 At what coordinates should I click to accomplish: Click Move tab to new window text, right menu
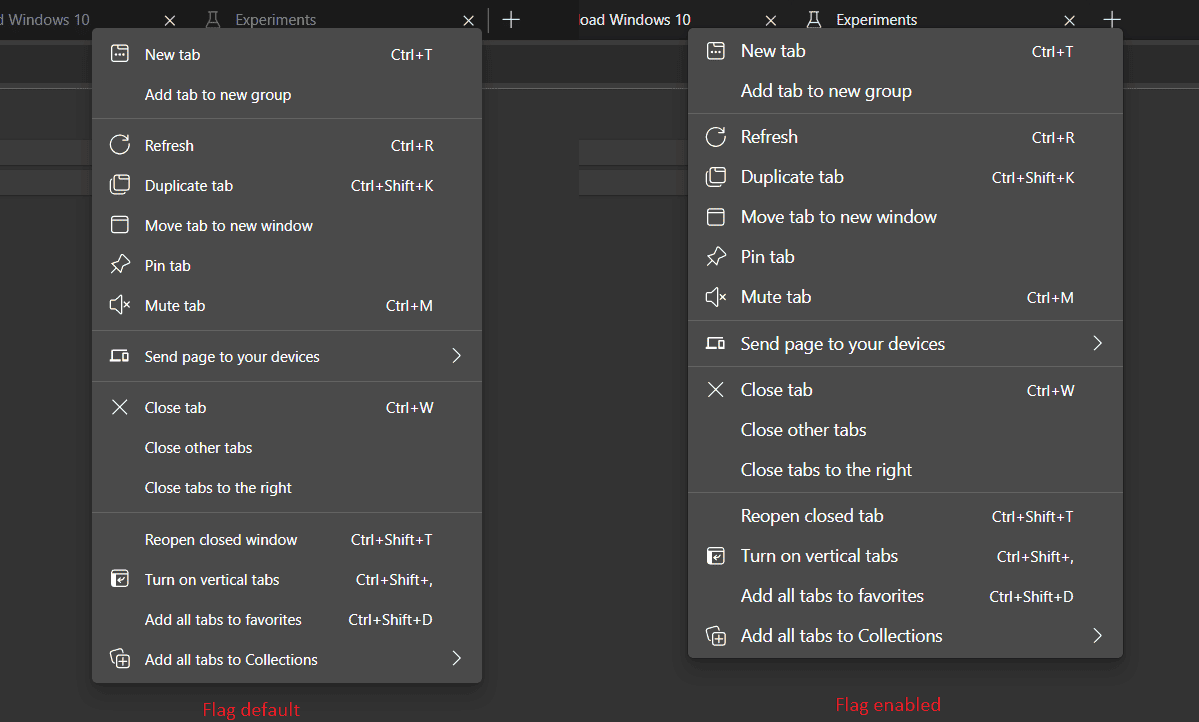(x=839, y=217)
